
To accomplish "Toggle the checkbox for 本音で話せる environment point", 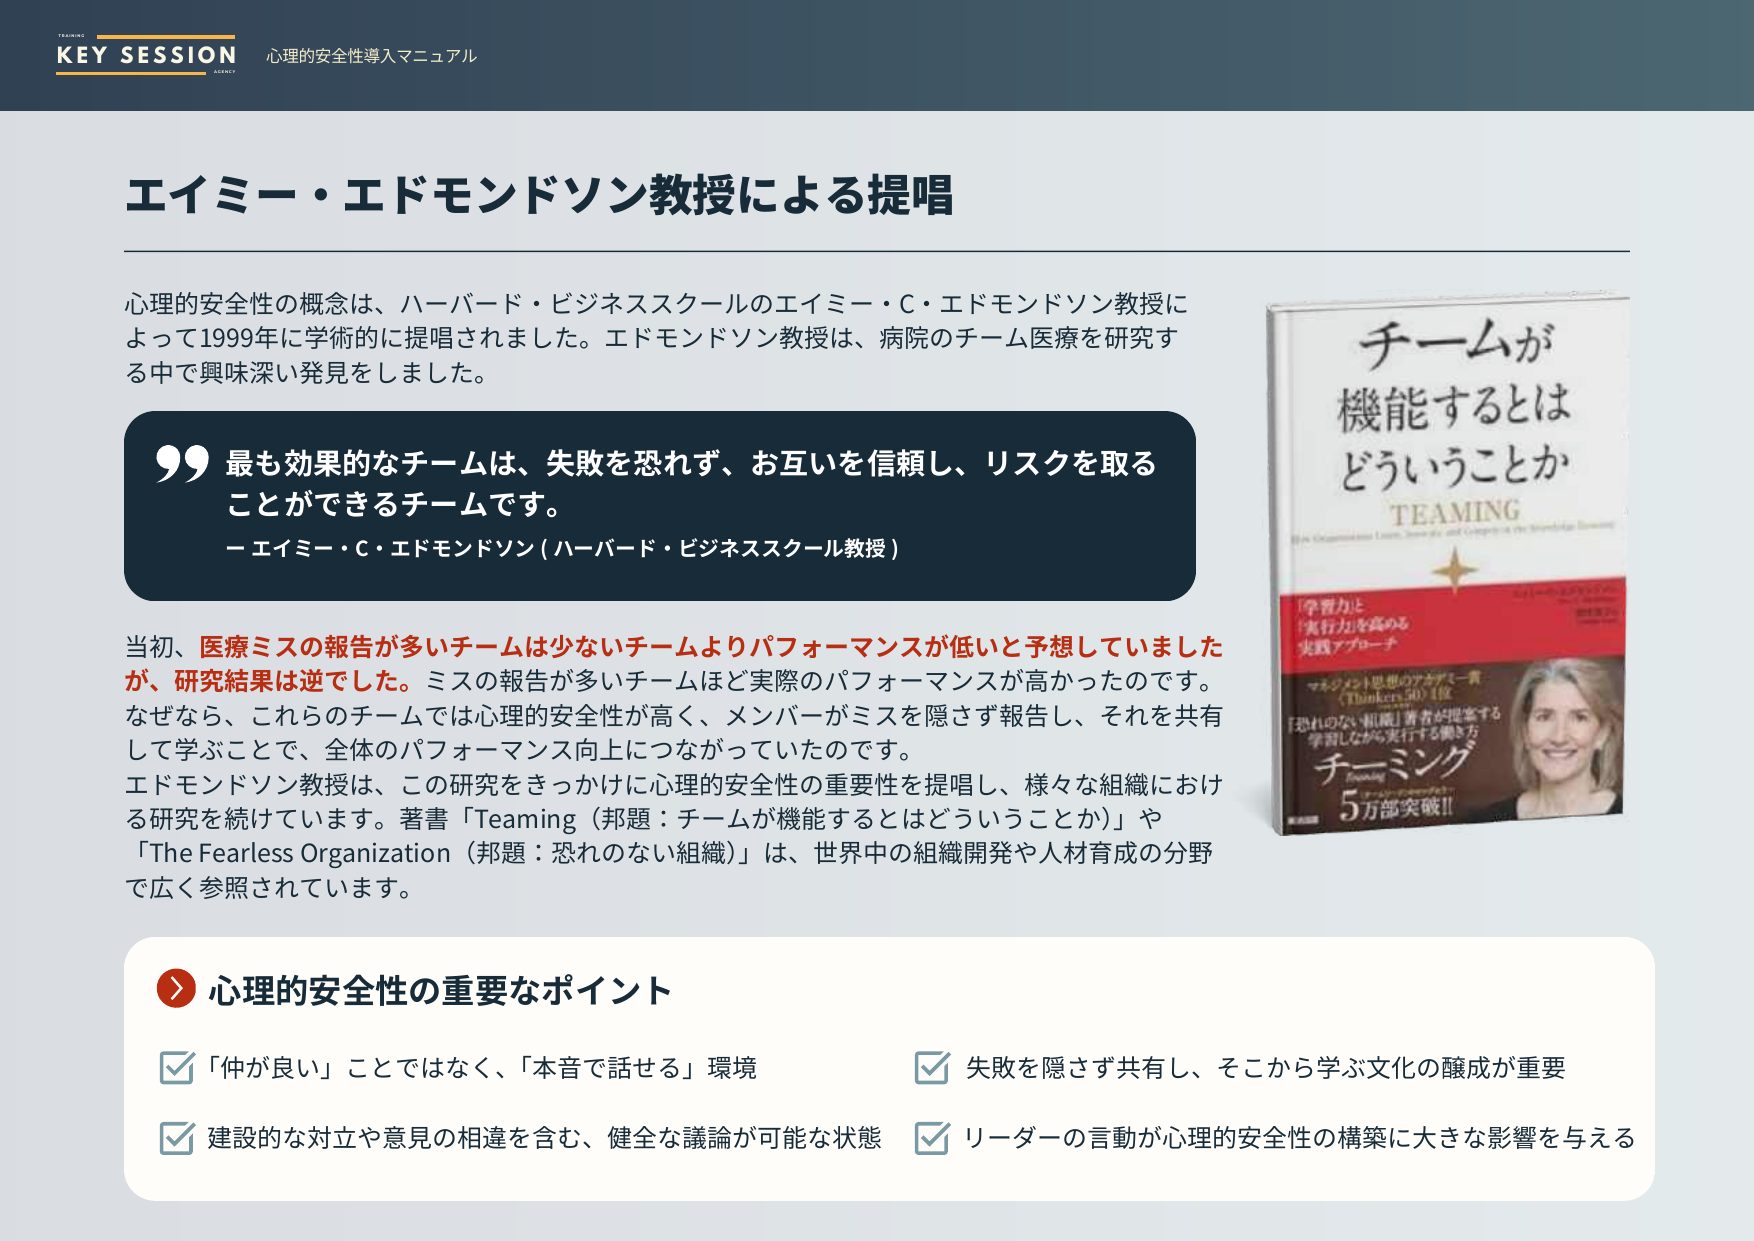I will pos(175,1069).
